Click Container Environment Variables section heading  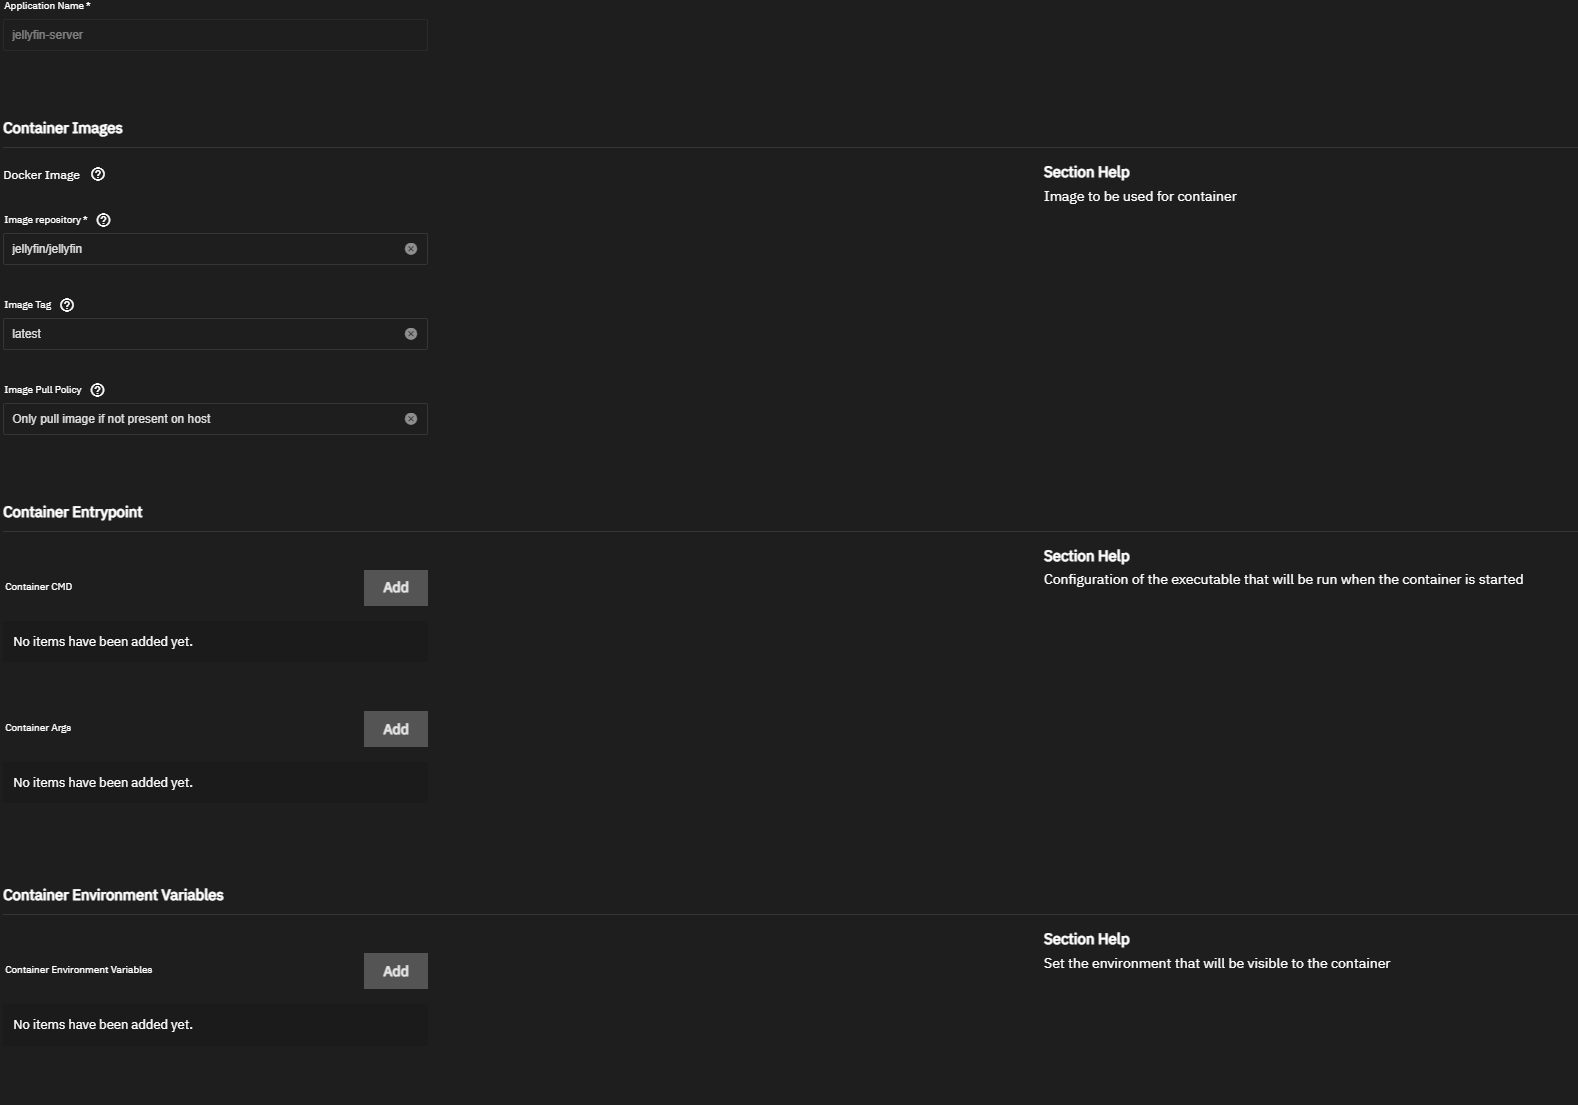113,895
